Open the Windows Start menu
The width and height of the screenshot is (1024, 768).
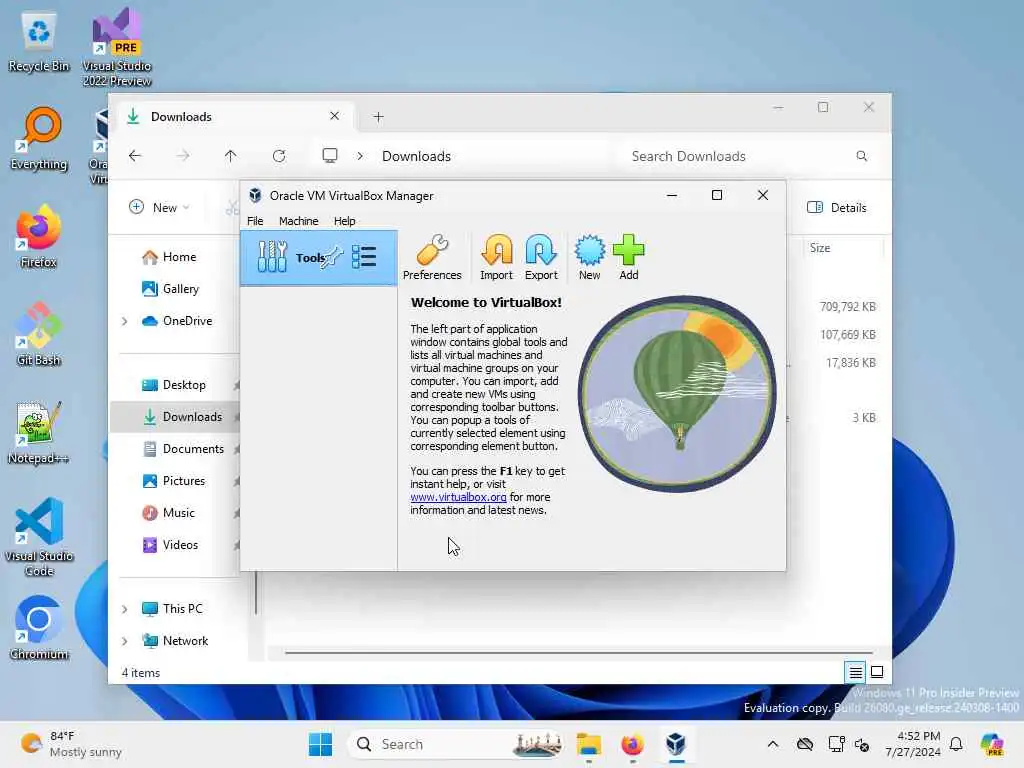click(320, 744)
